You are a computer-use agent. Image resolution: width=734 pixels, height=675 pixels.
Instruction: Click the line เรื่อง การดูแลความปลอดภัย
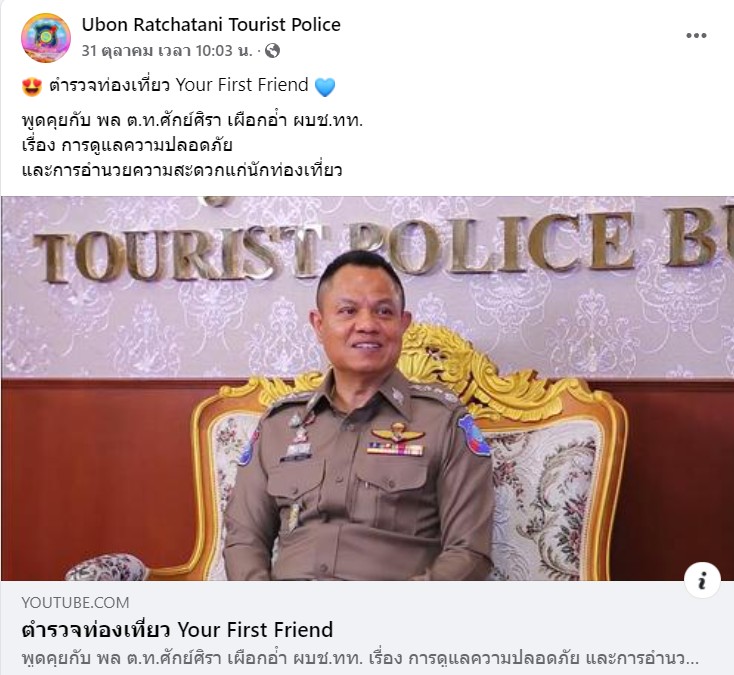(127, 145)
